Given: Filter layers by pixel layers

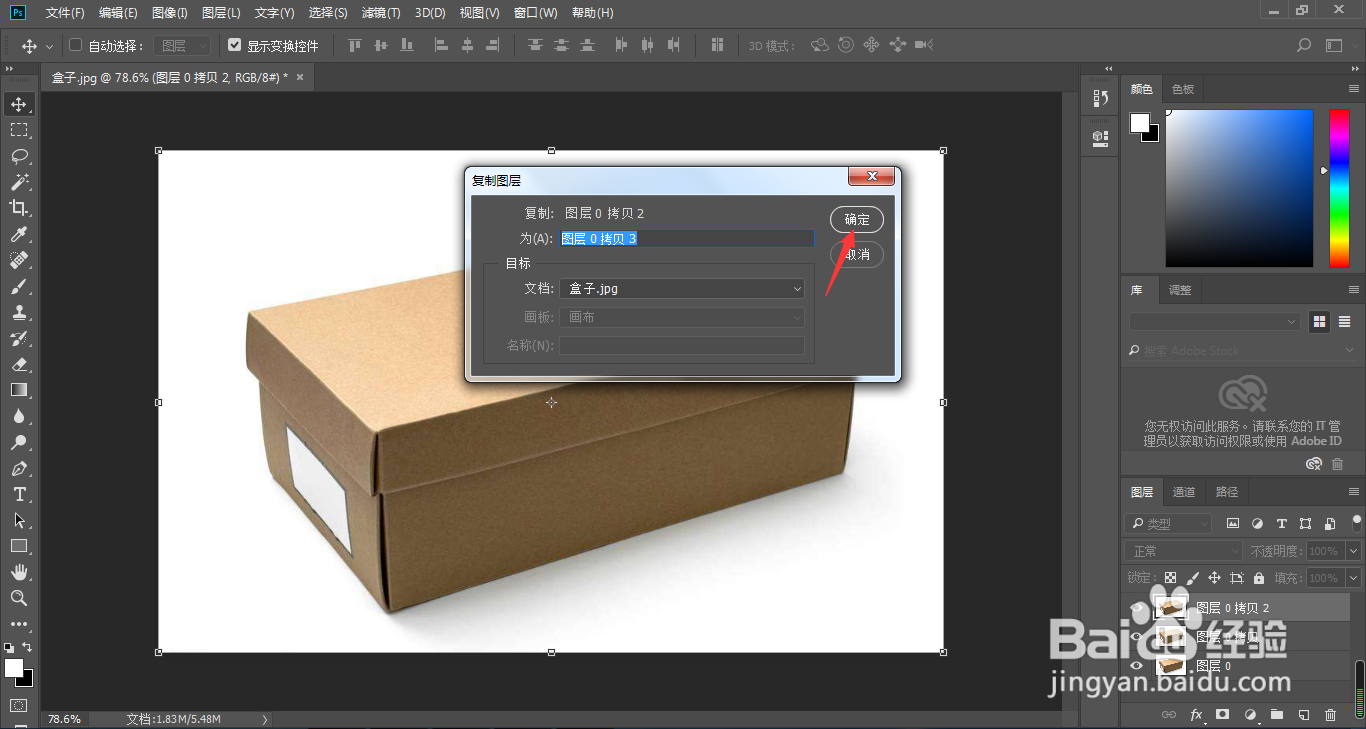Looking at the screenshot, I should tap(1233, 524).
